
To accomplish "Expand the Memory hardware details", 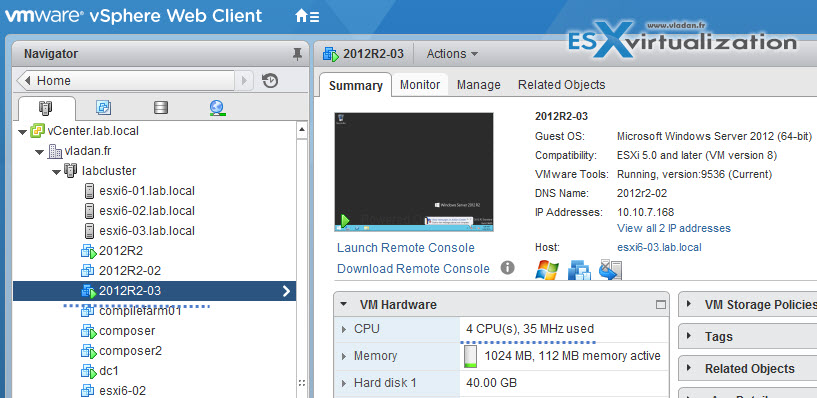I will (344, 356).
